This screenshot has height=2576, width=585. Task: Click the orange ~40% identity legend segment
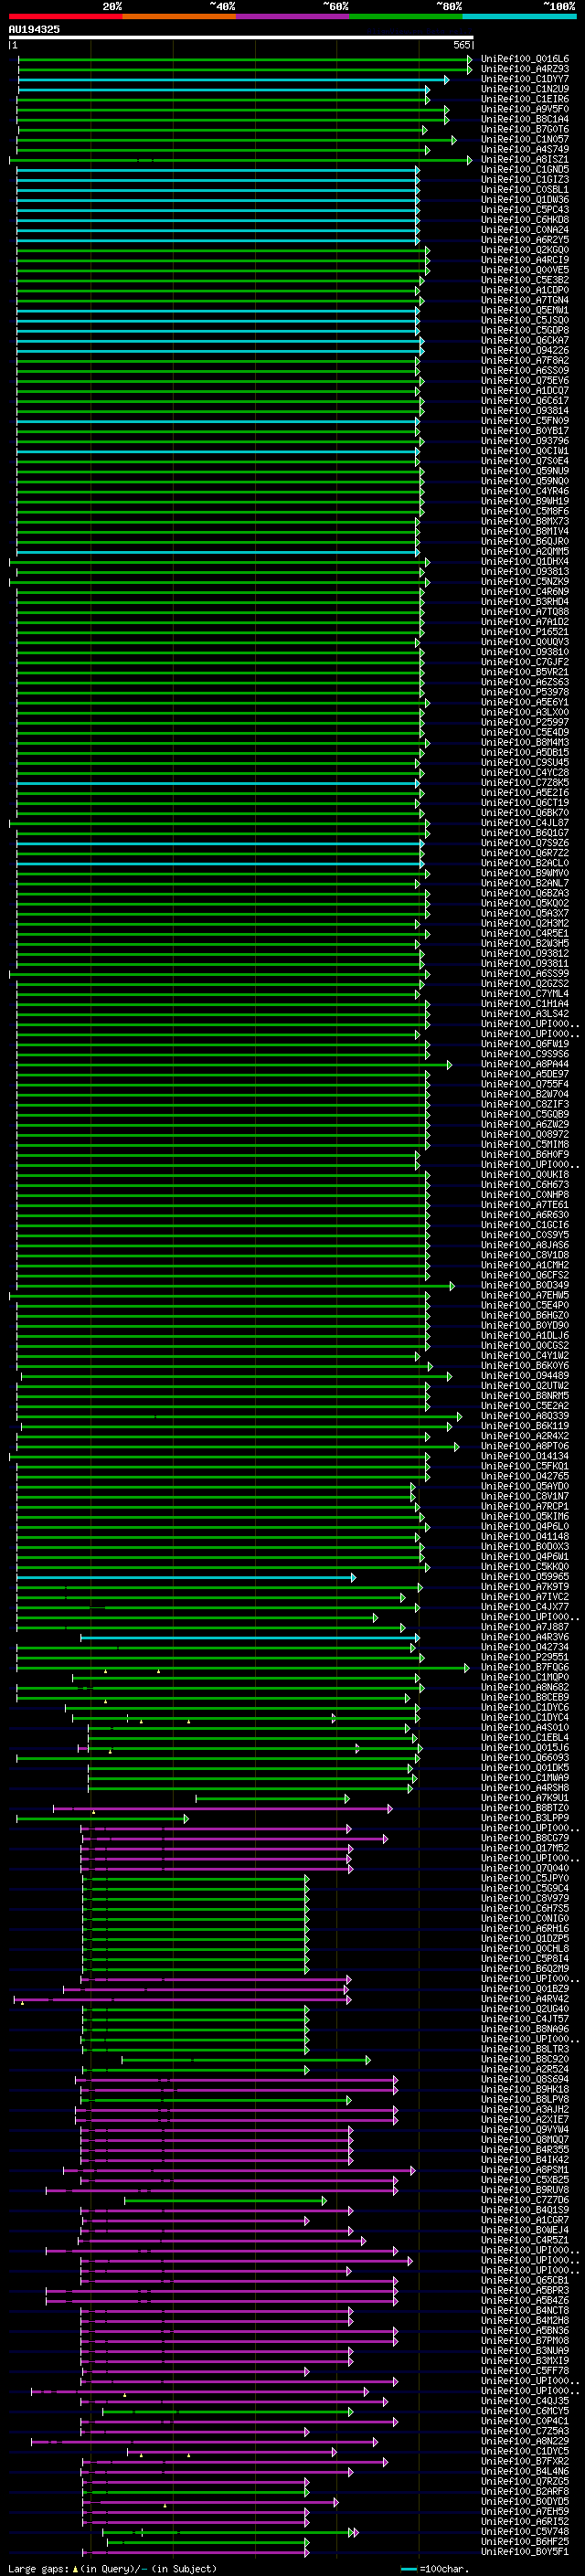point(179,16)
